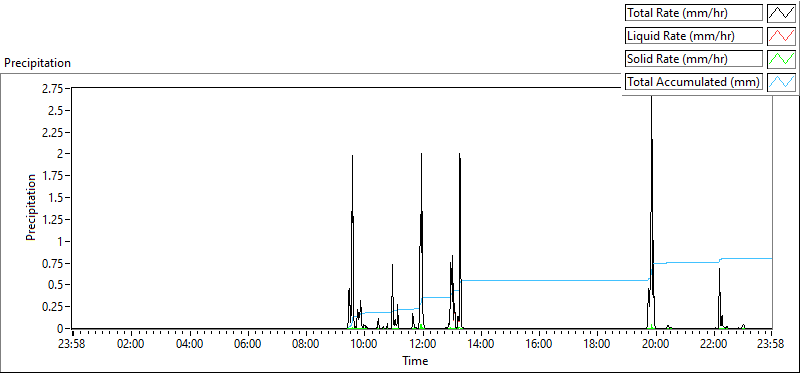Screen dimensions: 800x373
Task: Click the 2.75 y-axis maximum value
Action: (x=53, y=89)
